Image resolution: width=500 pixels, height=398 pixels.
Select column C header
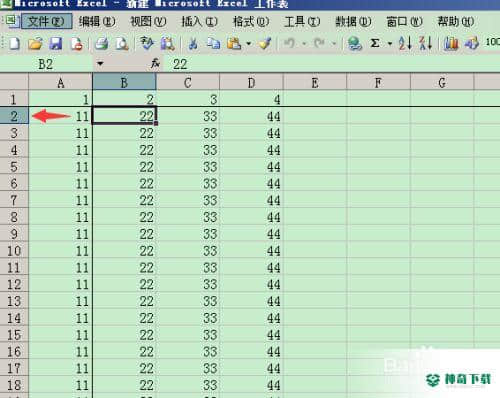click(x=188, y=82)
